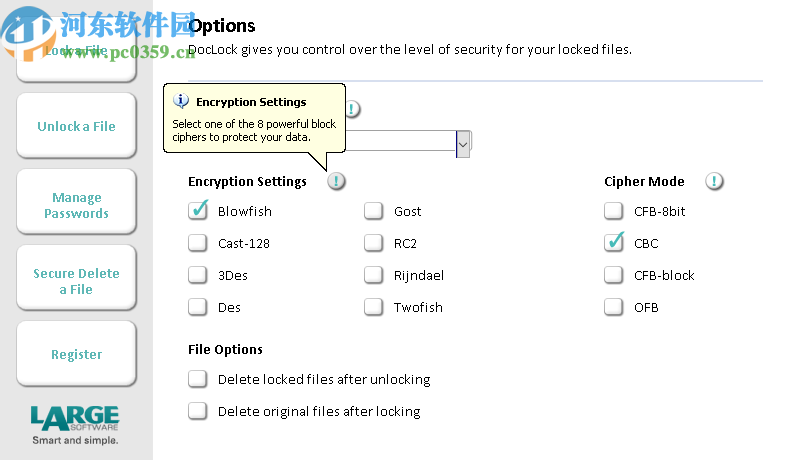This screenshot has height=460, width=796.
Task: Select OFB cipher mode
Action: click(x=614, y=307)
